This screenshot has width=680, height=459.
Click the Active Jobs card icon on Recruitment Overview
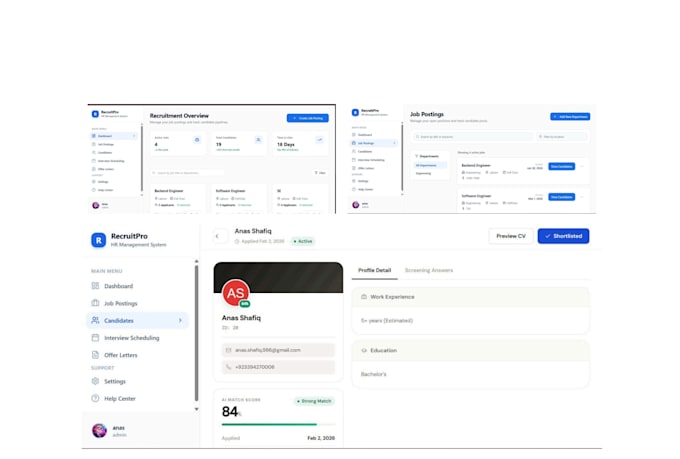point(197,140)
